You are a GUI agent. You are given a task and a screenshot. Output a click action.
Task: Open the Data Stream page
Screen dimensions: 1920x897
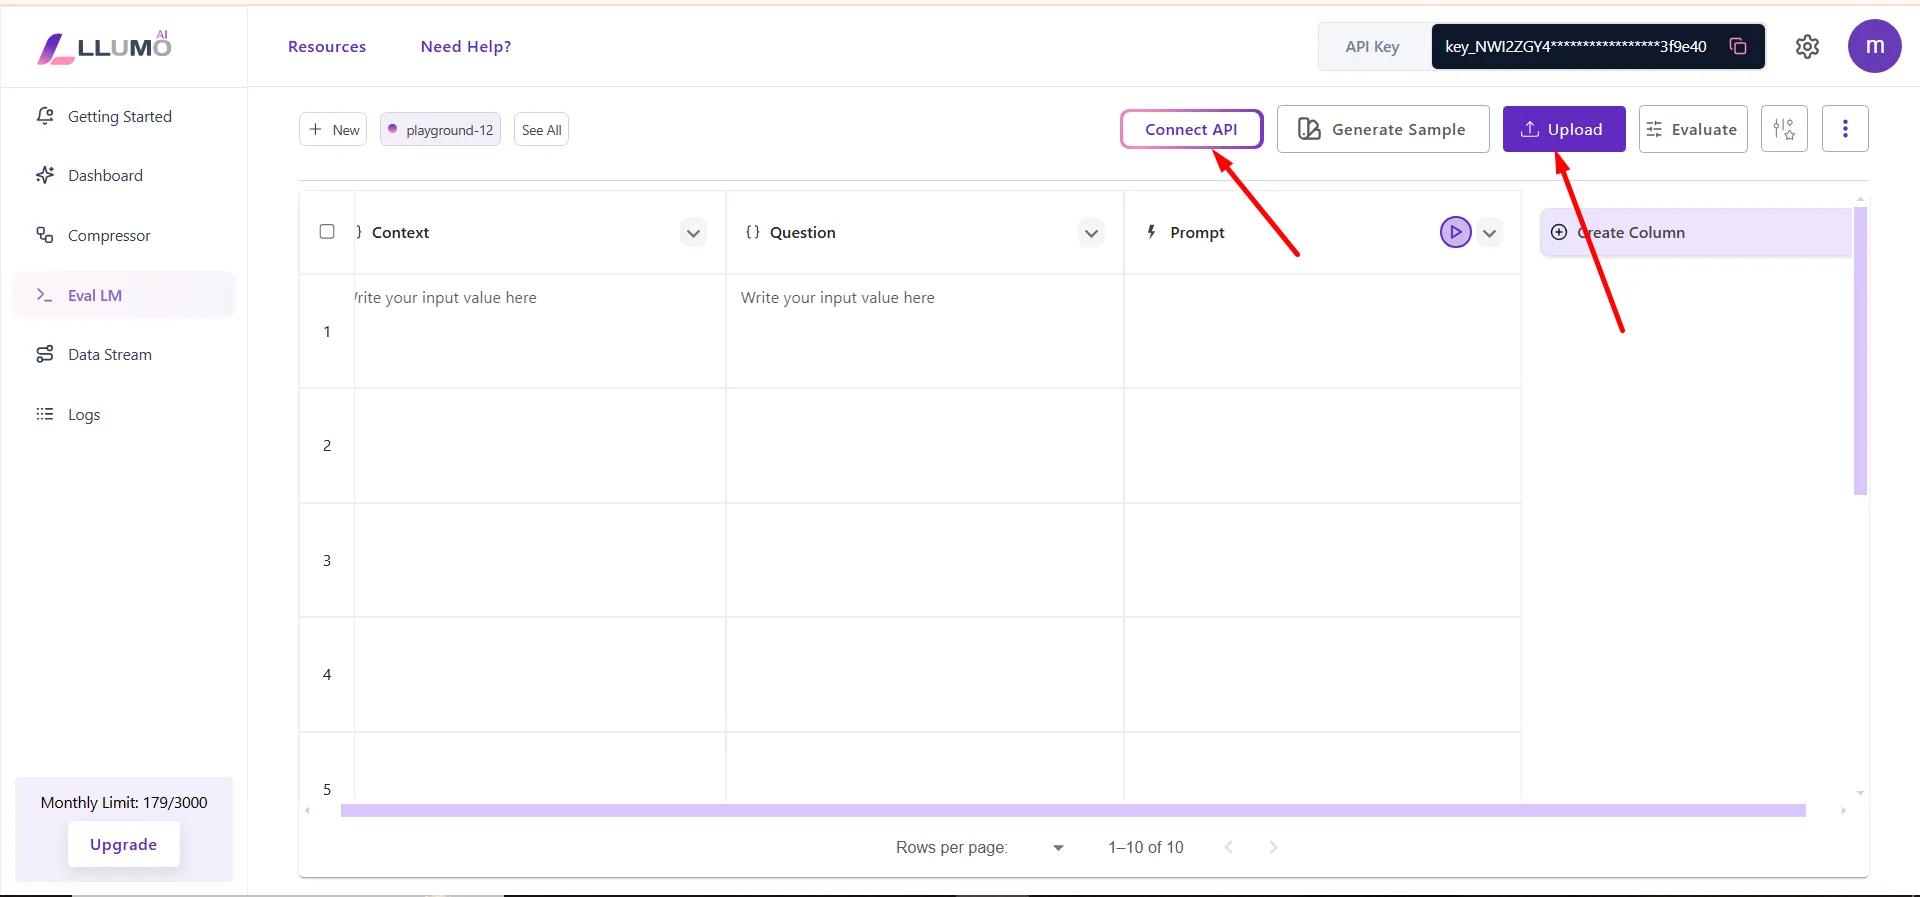point(124,354)
